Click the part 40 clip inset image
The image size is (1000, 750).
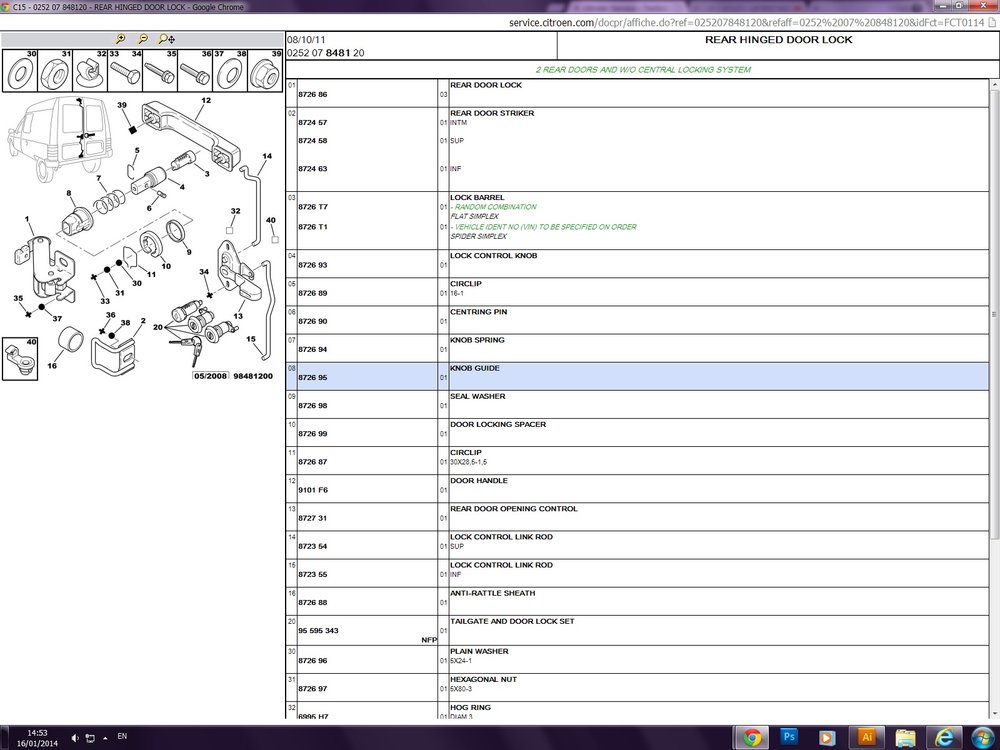pyautogui.click(x=20, y=359)
